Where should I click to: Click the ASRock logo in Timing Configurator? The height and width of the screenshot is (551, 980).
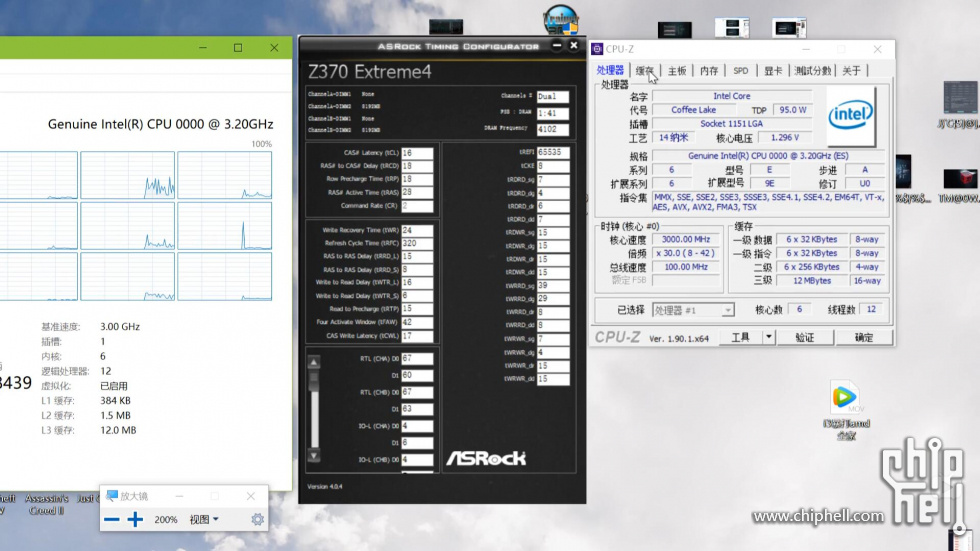coord(486,459)
